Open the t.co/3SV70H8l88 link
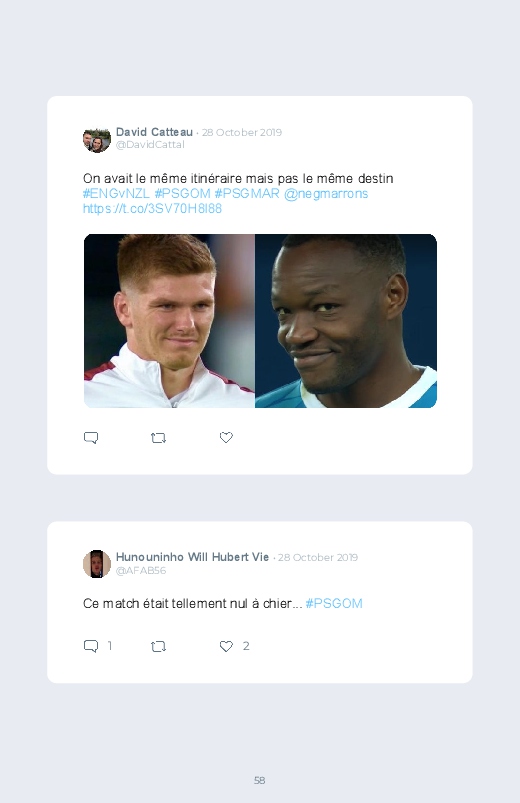 pos(152,208)
